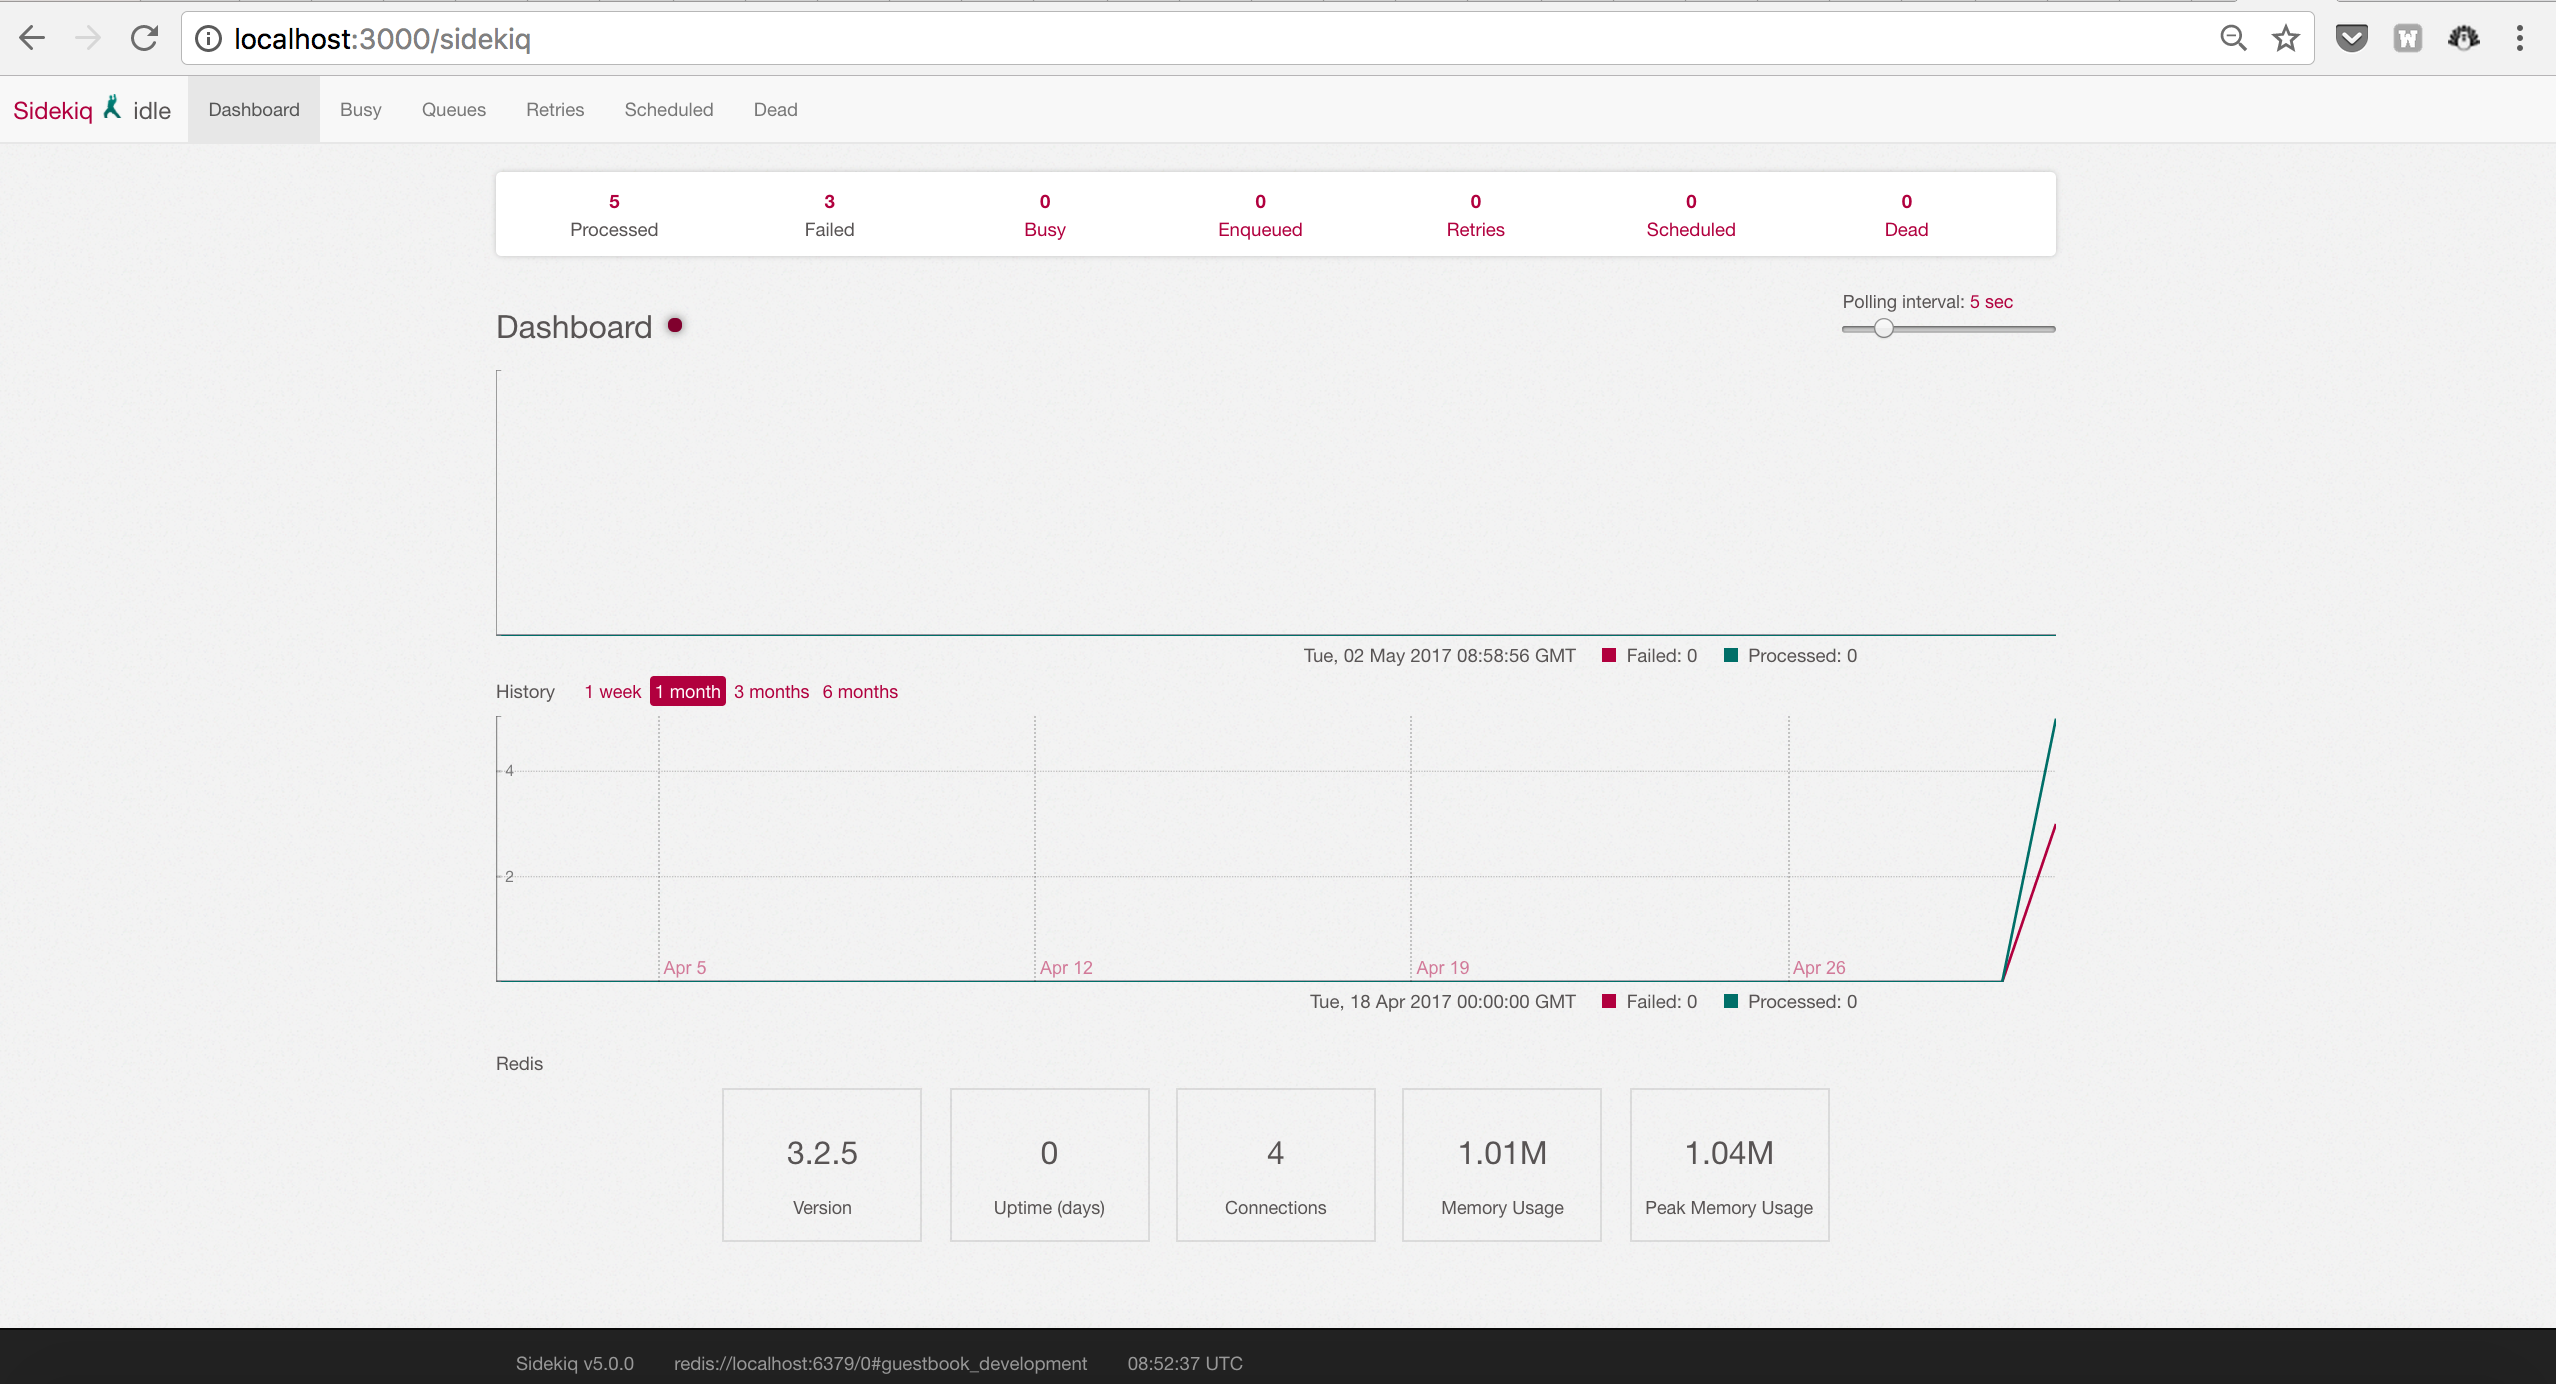This screenshot has height=1384, width=2556.
Task: Click the History label
Action: pyautogui.click(x=525, y=692)
